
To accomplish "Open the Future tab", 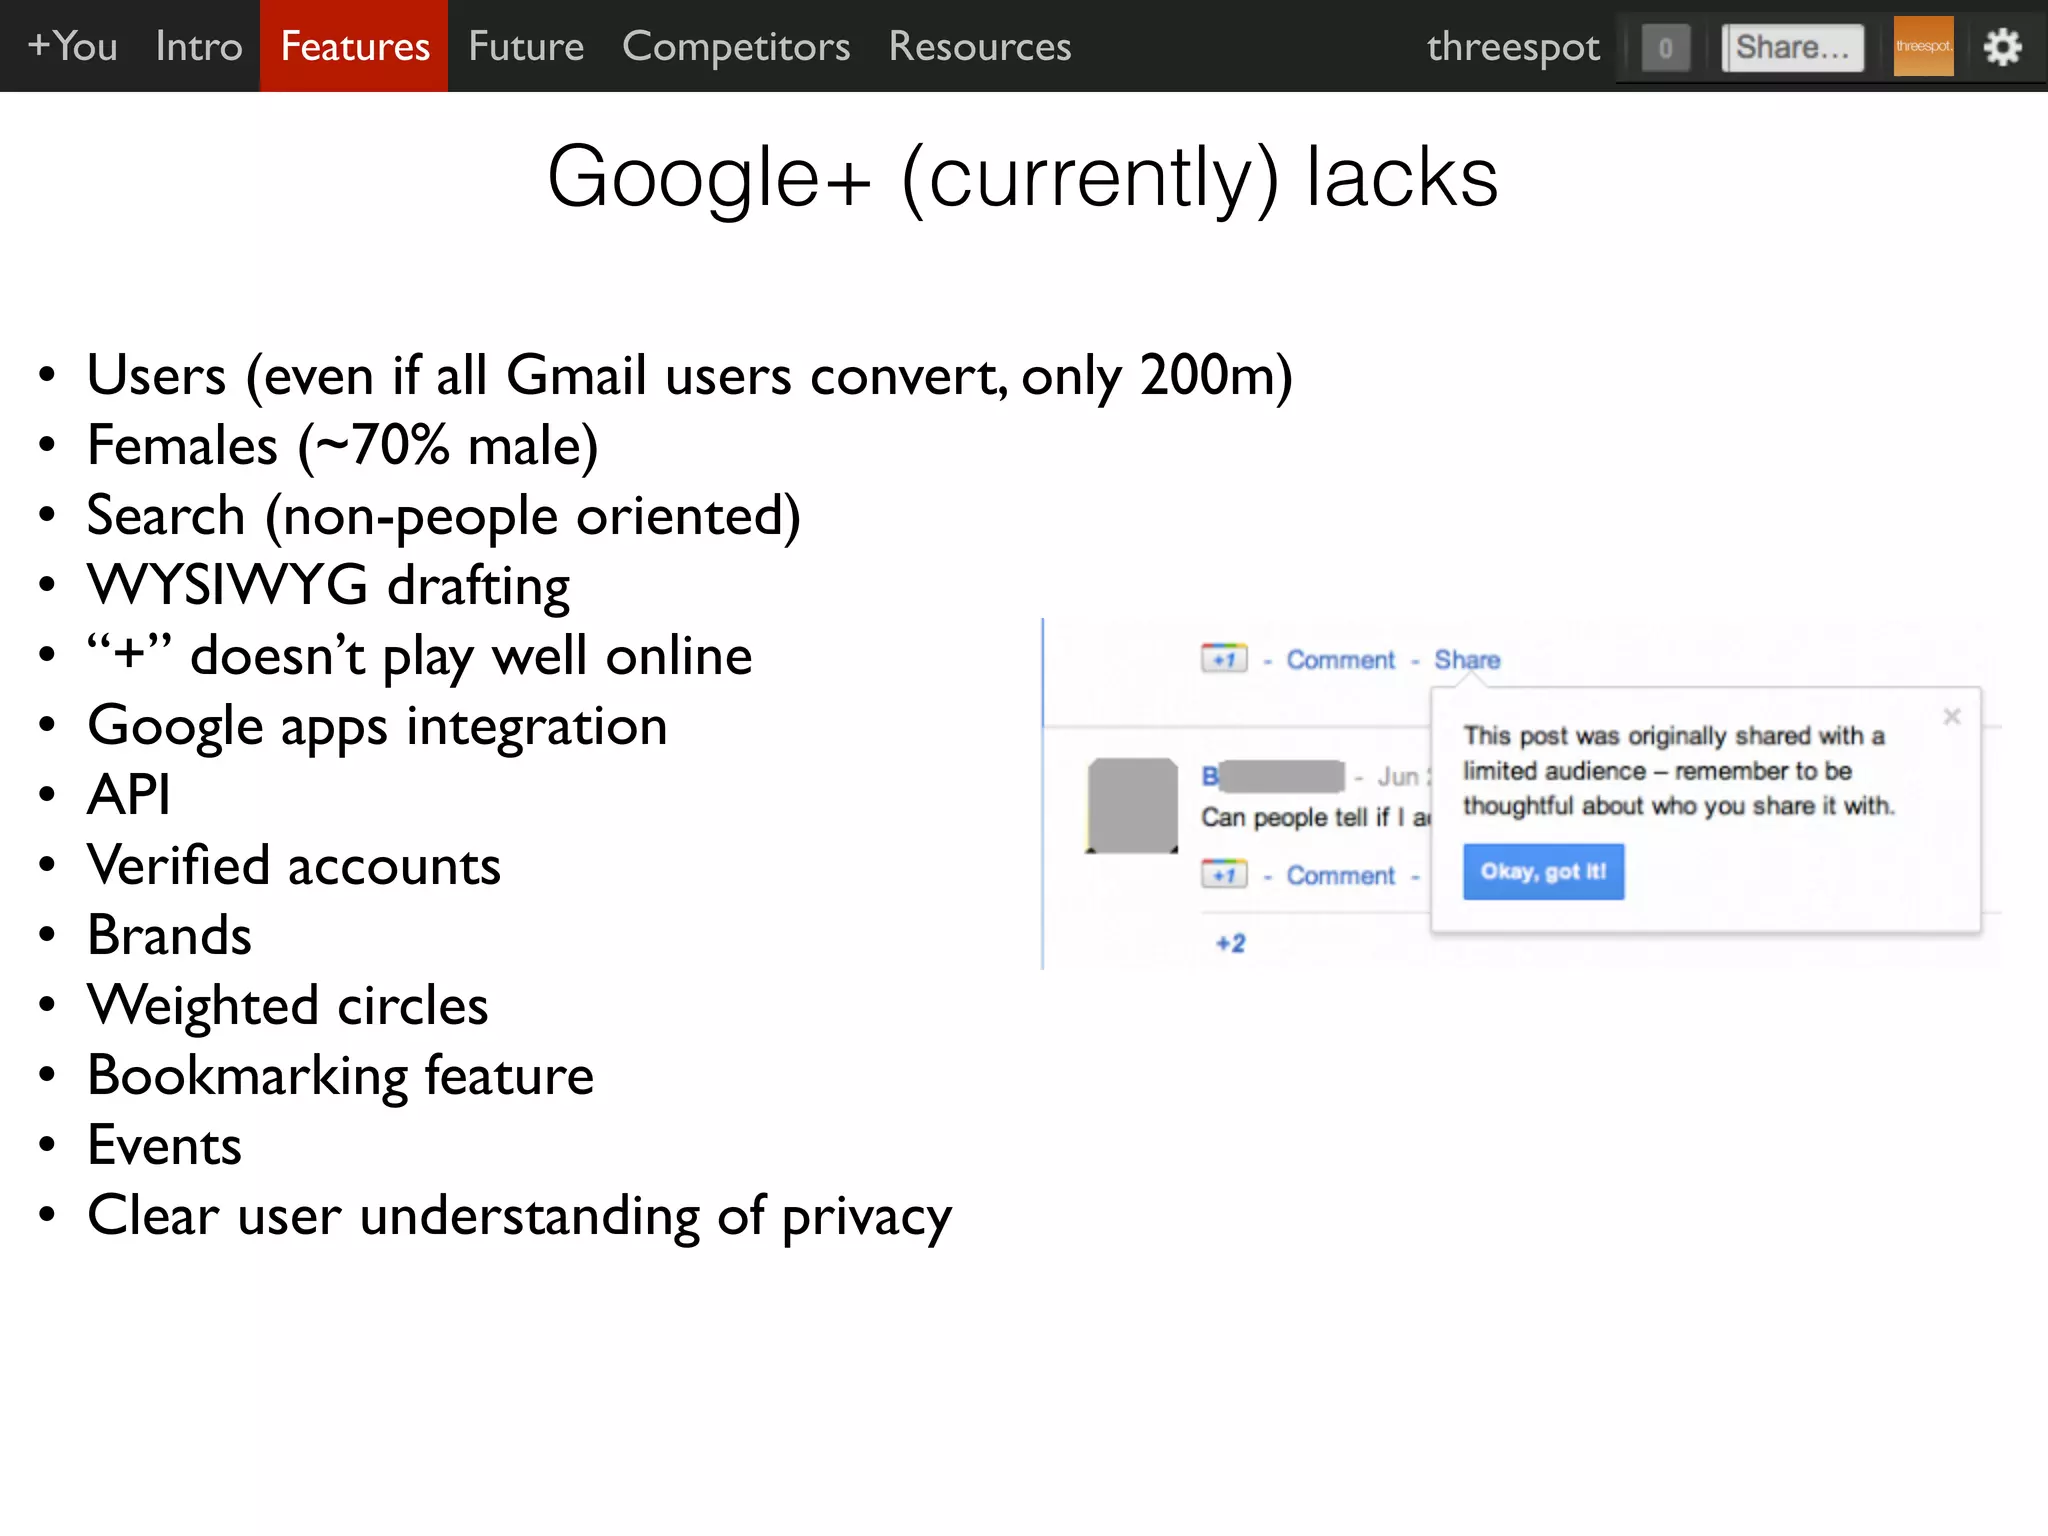I will point(526,46).
